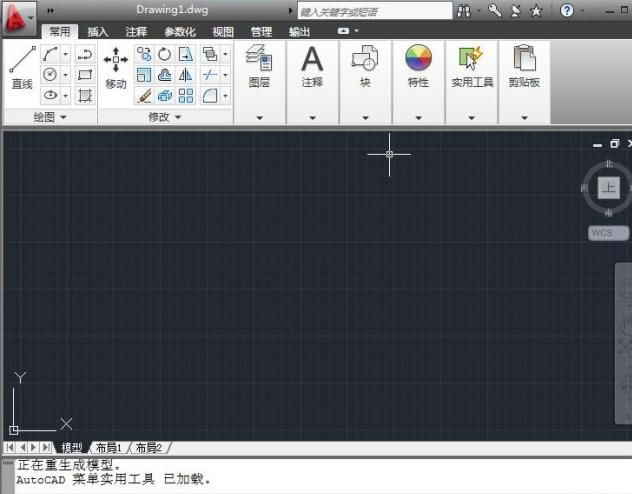Viewport: 632px width, 494px height.
Task: Open the 块 block panel button
Action: pos(365,66)
